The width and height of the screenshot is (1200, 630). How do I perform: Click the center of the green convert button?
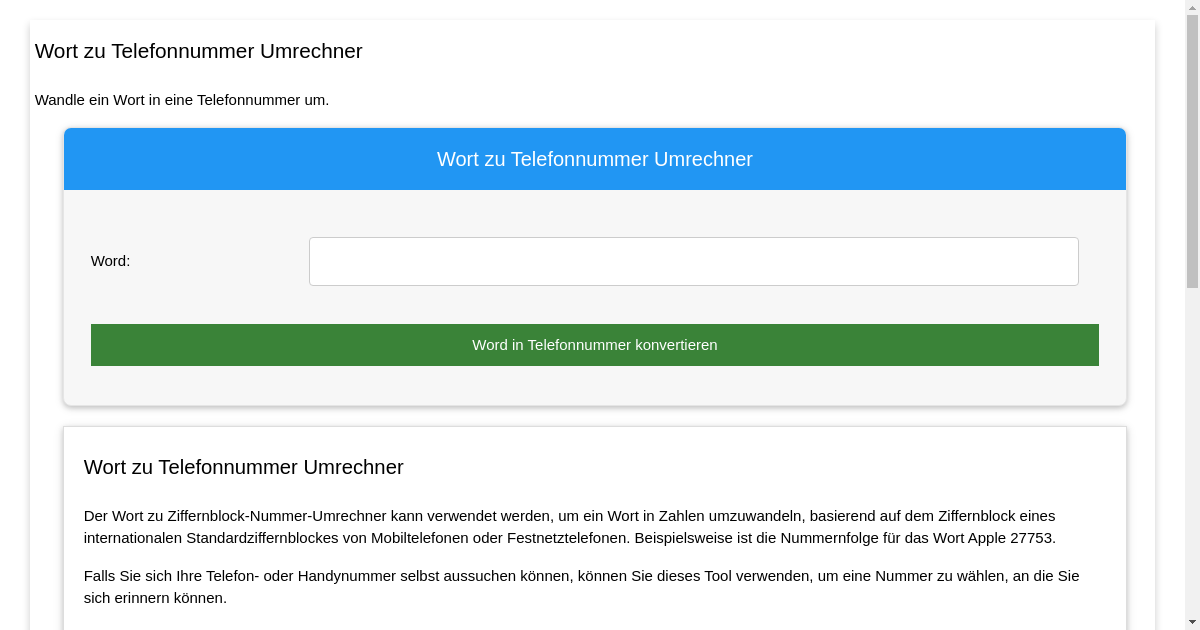(x=594, y=345)
